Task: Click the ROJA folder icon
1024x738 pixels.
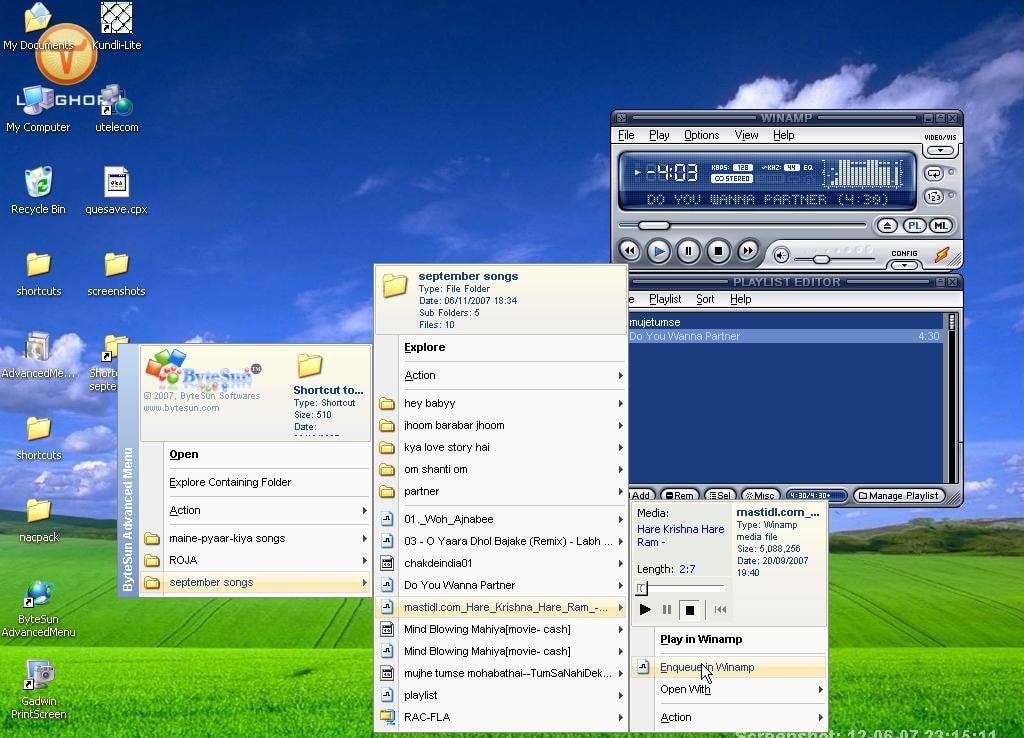Action: [x=152, y=560]
